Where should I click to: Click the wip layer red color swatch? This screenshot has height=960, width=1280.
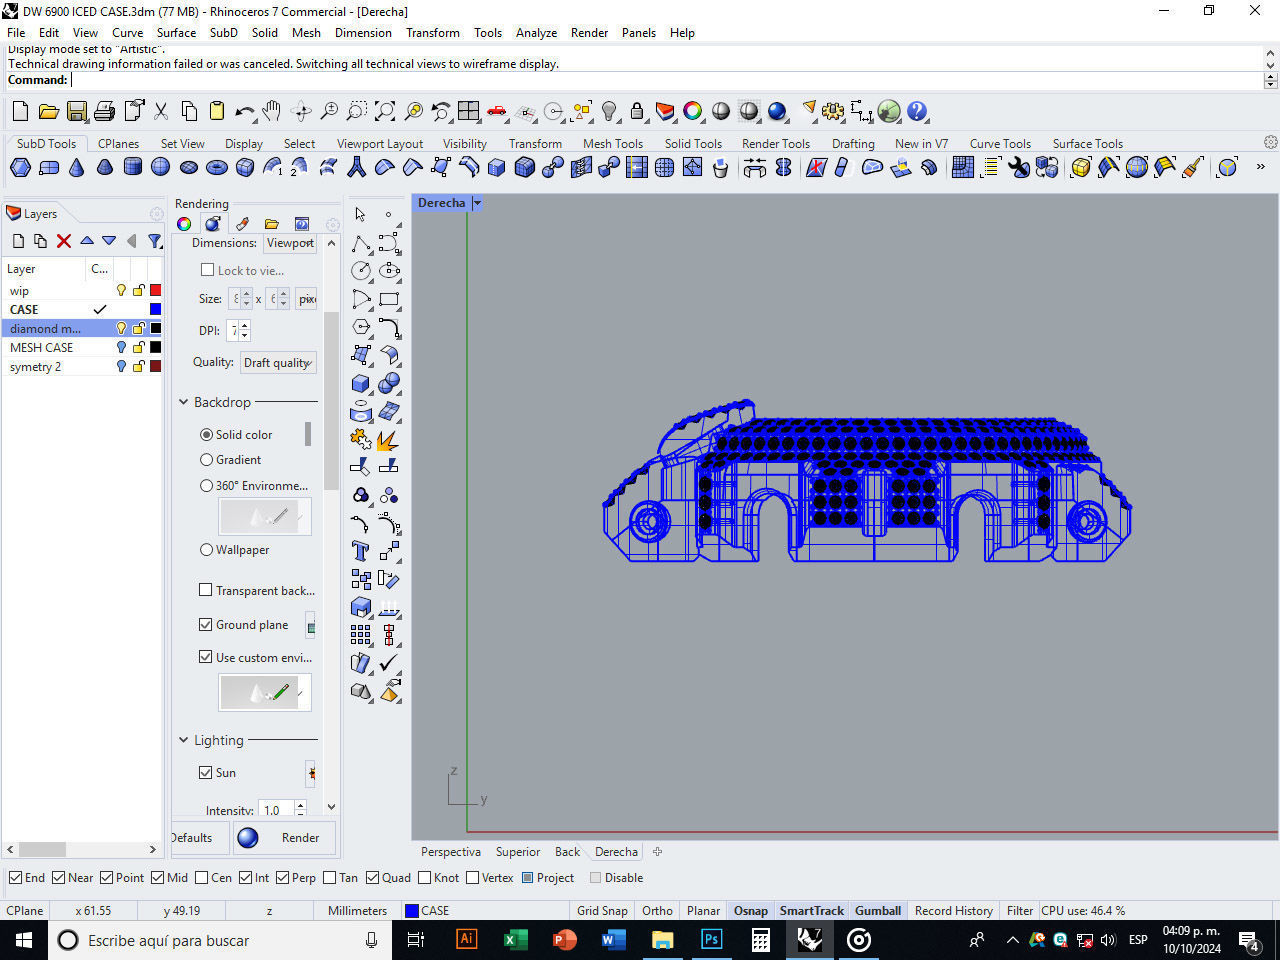(155, 290)
